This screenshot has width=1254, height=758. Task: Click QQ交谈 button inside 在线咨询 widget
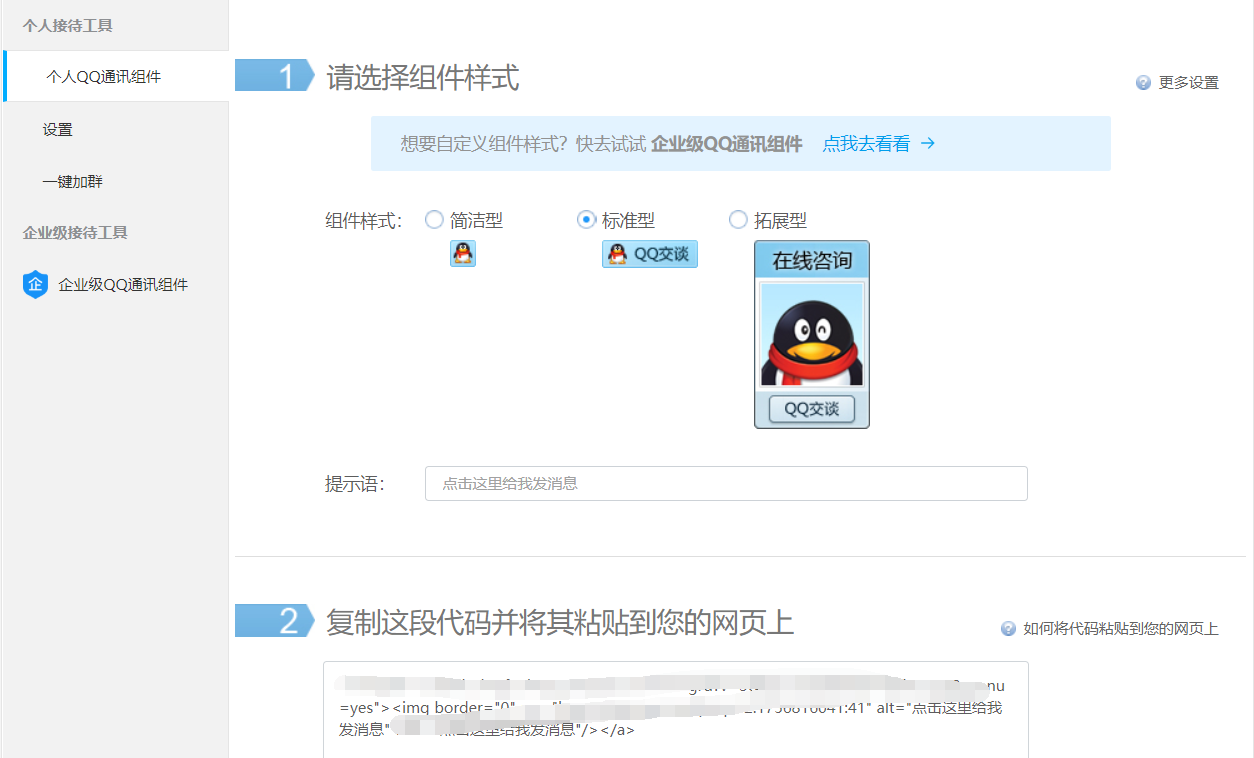point(812,409)
